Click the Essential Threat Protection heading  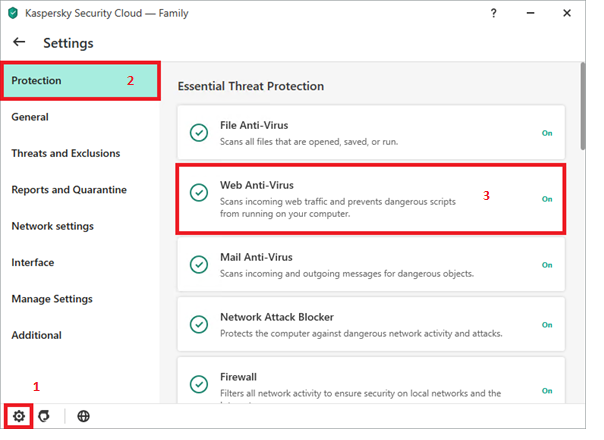[x=251, y=86]
